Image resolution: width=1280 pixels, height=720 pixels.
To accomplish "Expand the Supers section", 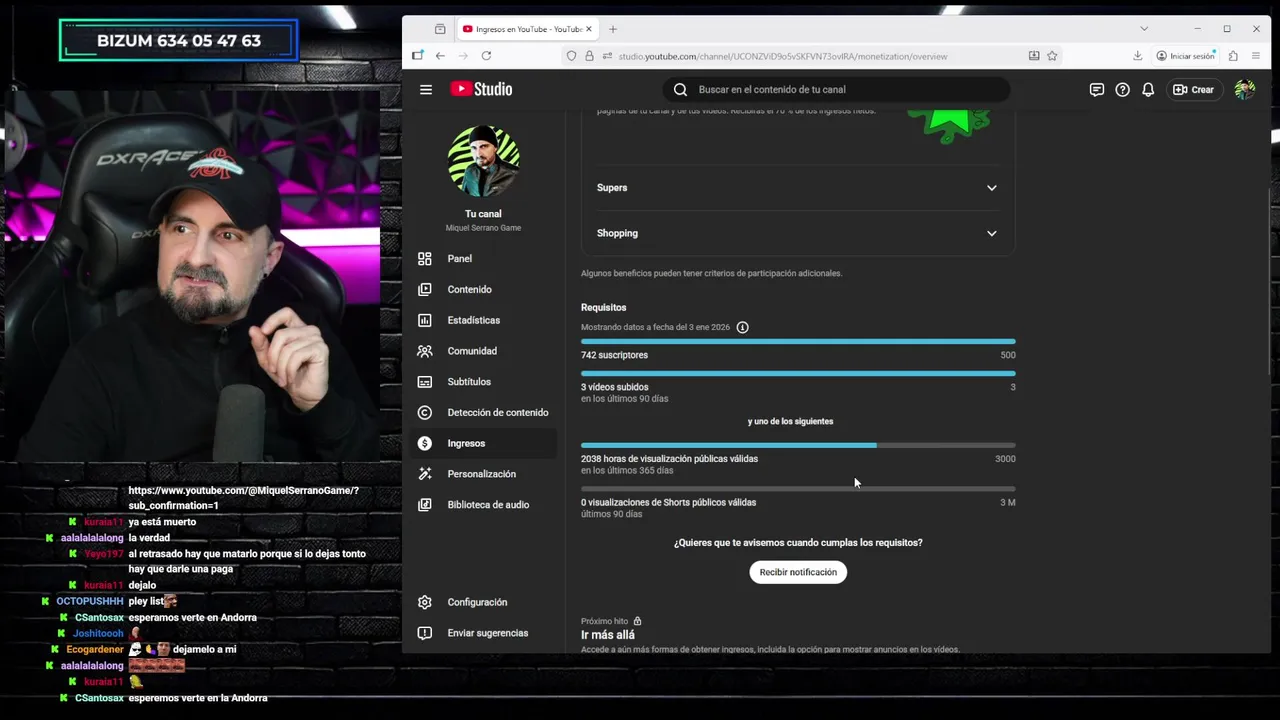I will click(x=797, y=188).
